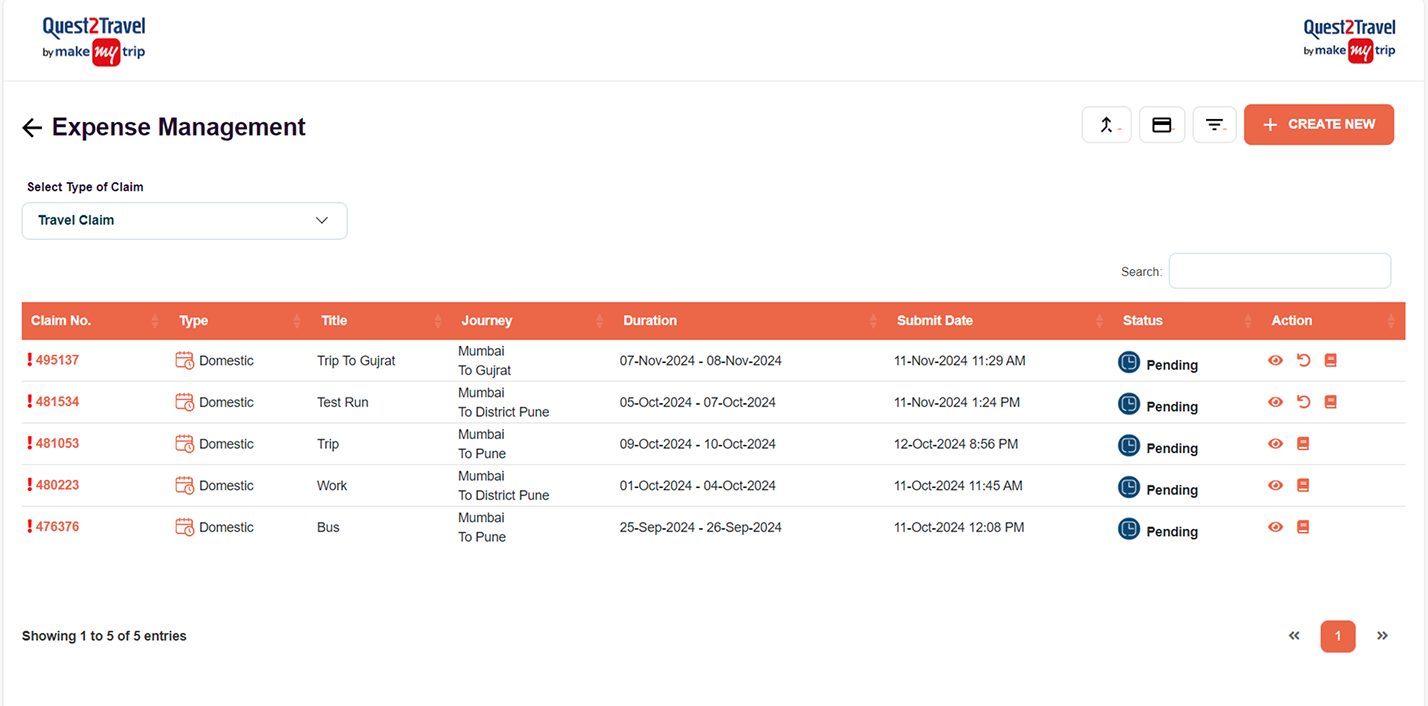Click the Pending clock icon for claim 481534
The width and height of the screenshot is (1428, 706).
pos(1129,405)
